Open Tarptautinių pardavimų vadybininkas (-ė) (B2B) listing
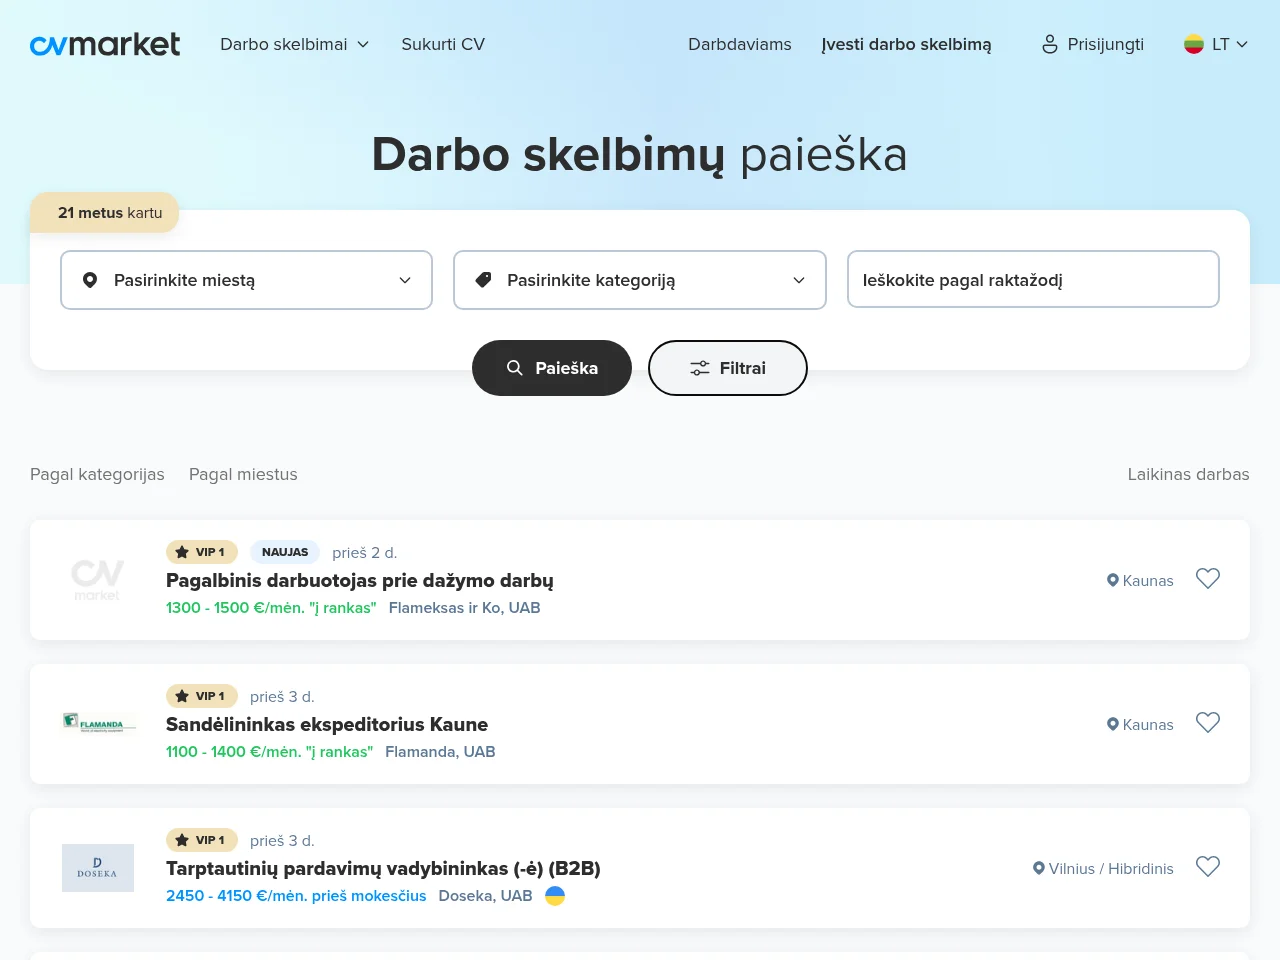Screen dimensions: 1280x960 click(x=383, y=868)
